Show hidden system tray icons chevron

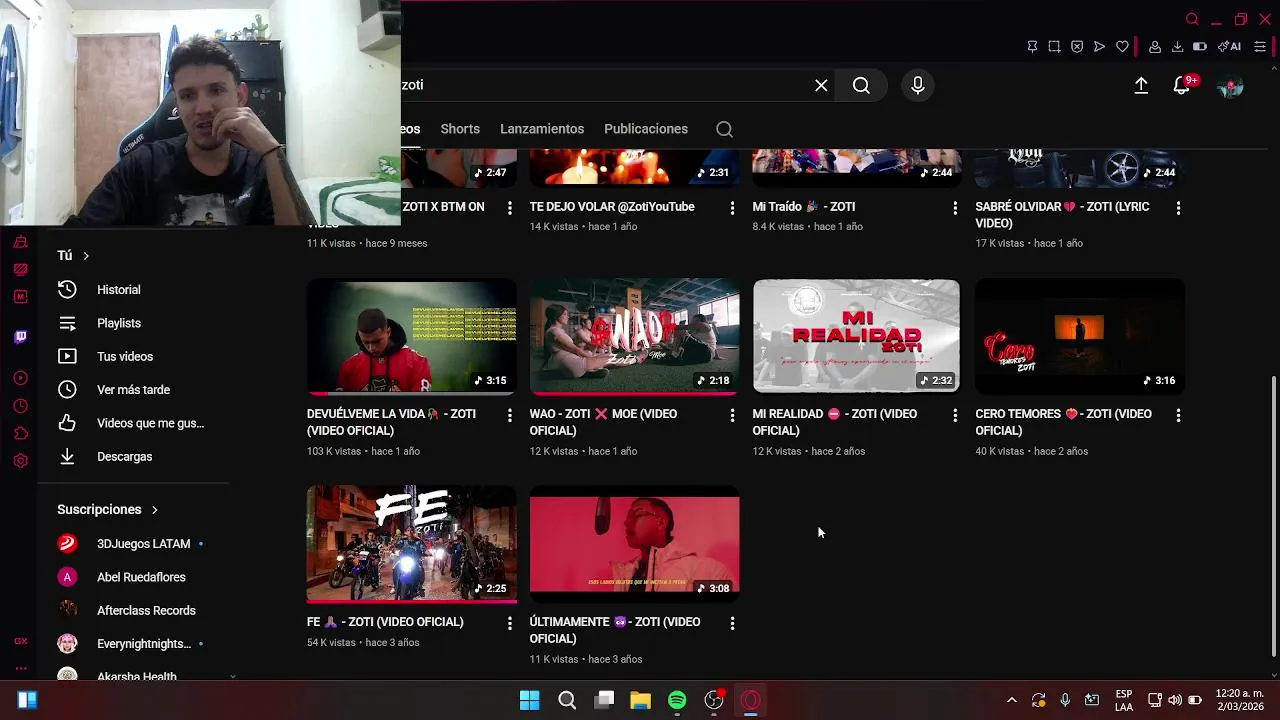(x=1011, y=700)
